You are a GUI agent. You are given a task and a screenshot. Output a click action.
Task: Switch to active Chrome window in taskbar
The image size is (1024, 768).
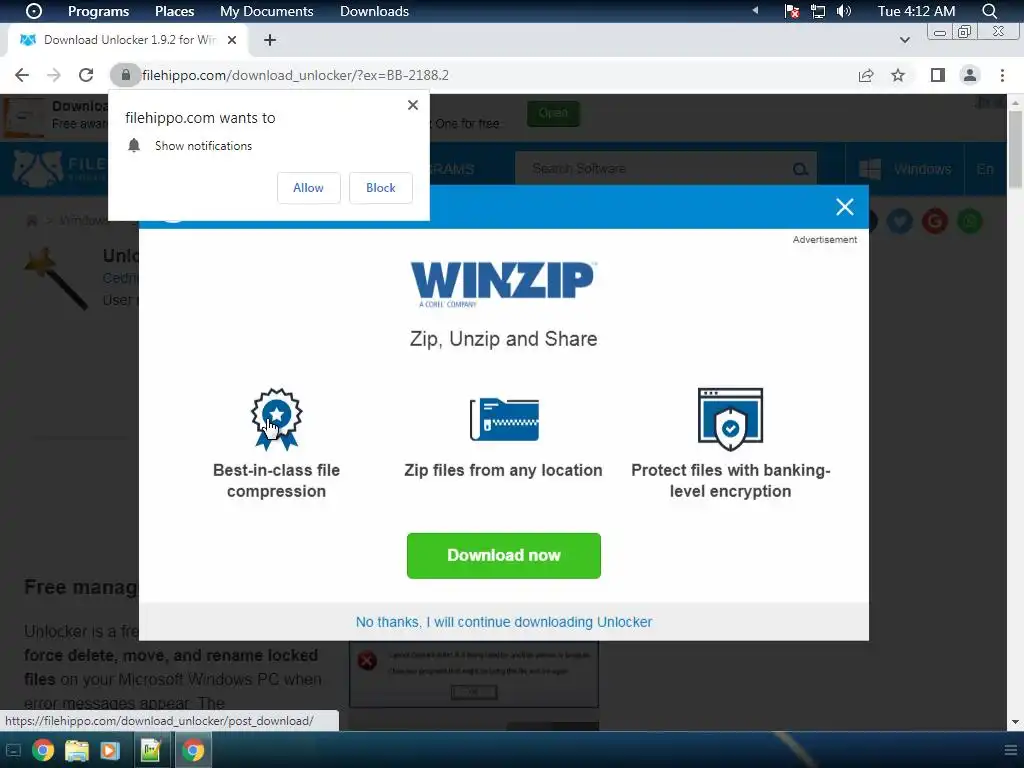point(193,750)
